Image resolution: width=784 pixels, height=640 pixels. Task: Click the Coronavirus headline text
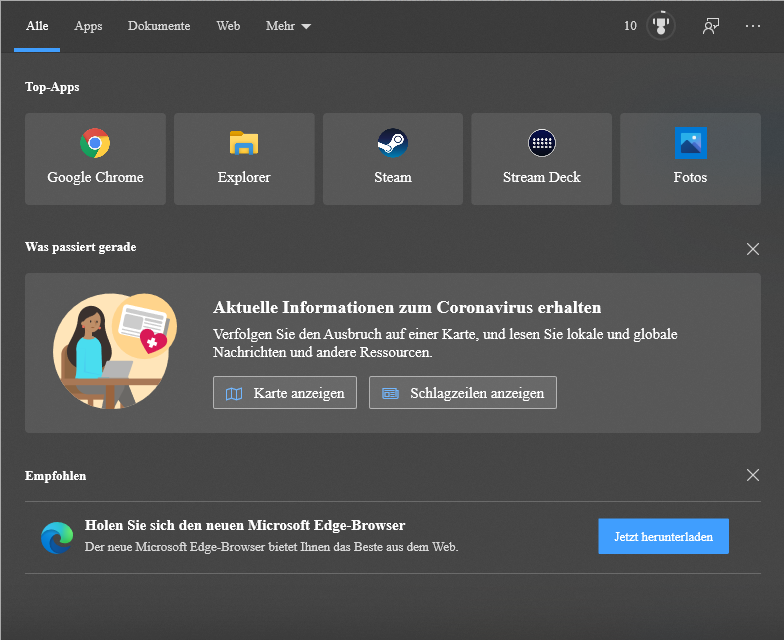(407, 307)
